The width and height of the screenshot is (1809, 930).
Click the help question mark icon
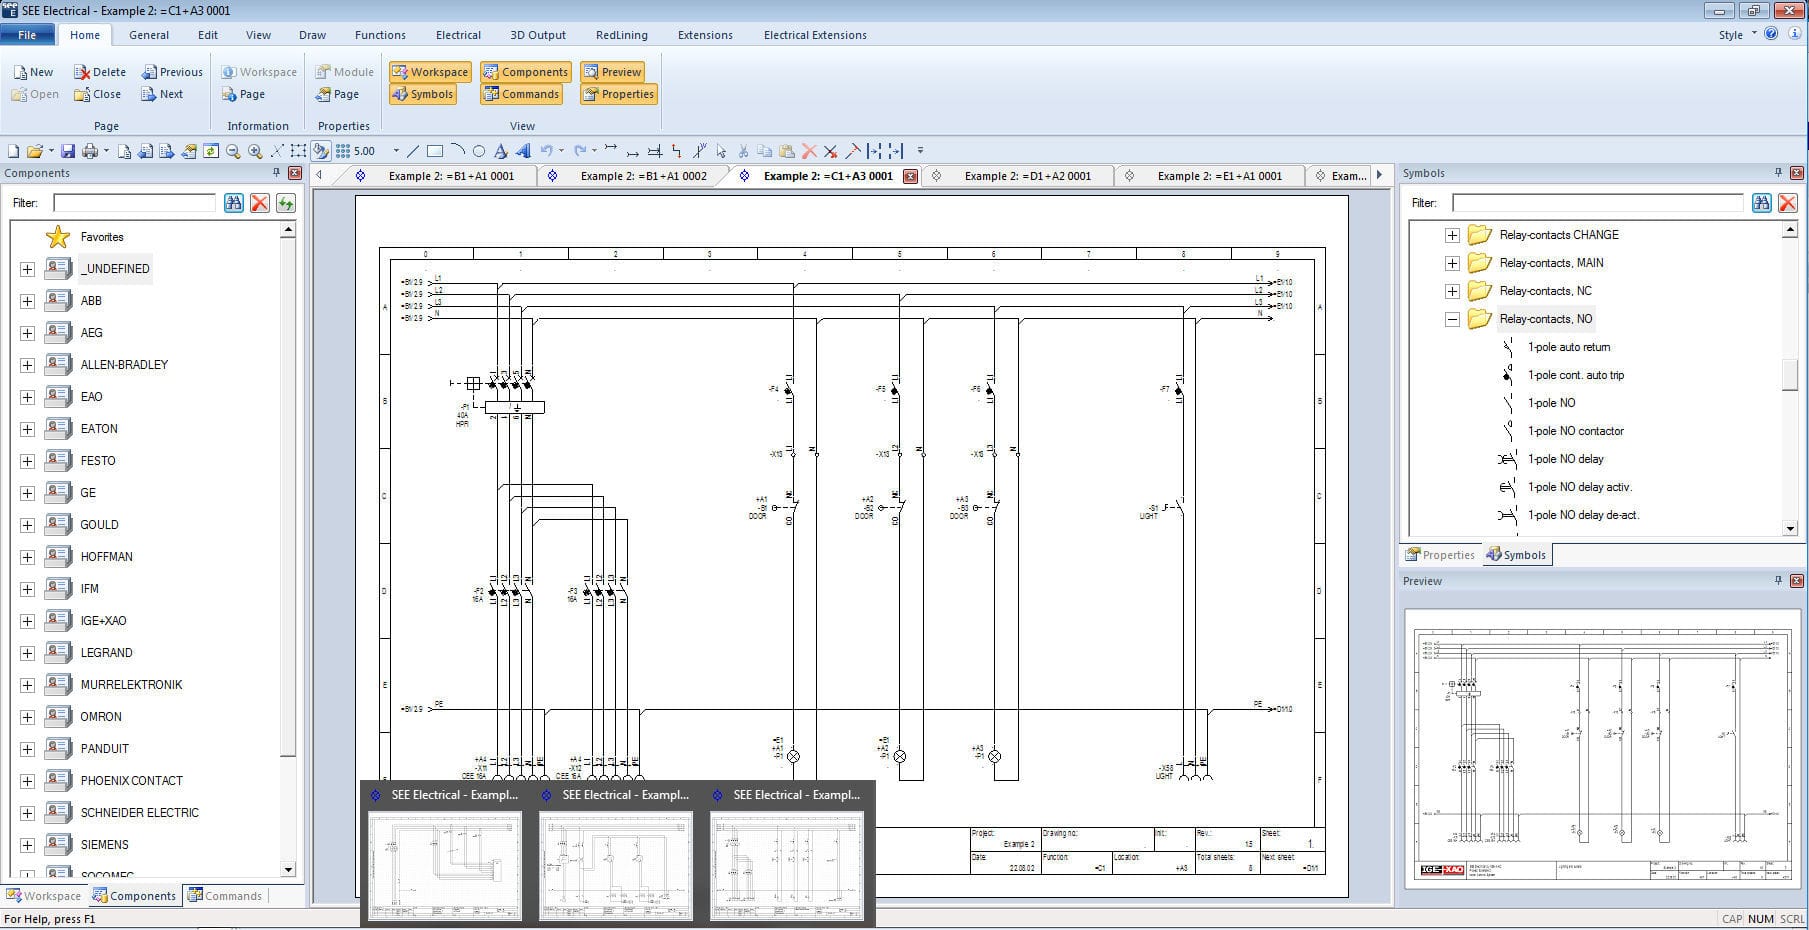coord(1771,34)
